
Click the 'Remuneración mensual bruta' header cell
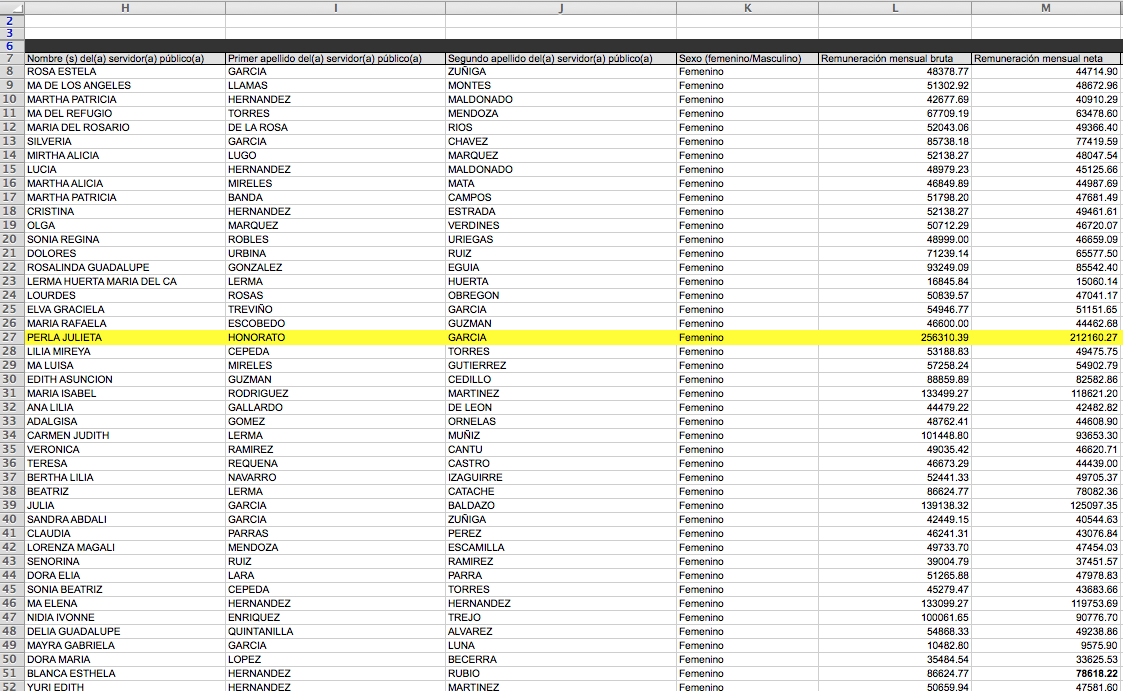click(894, 58)
